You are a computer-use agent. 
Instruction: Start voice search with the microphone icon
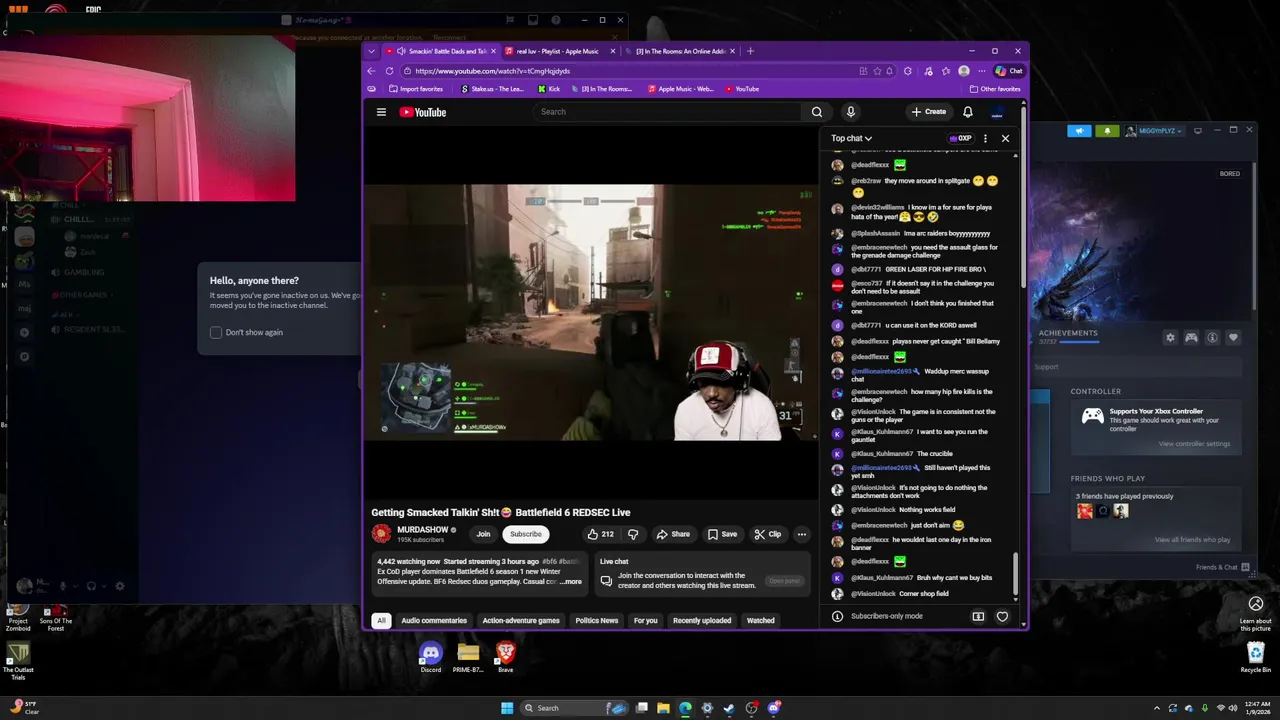tap(850, 112)
